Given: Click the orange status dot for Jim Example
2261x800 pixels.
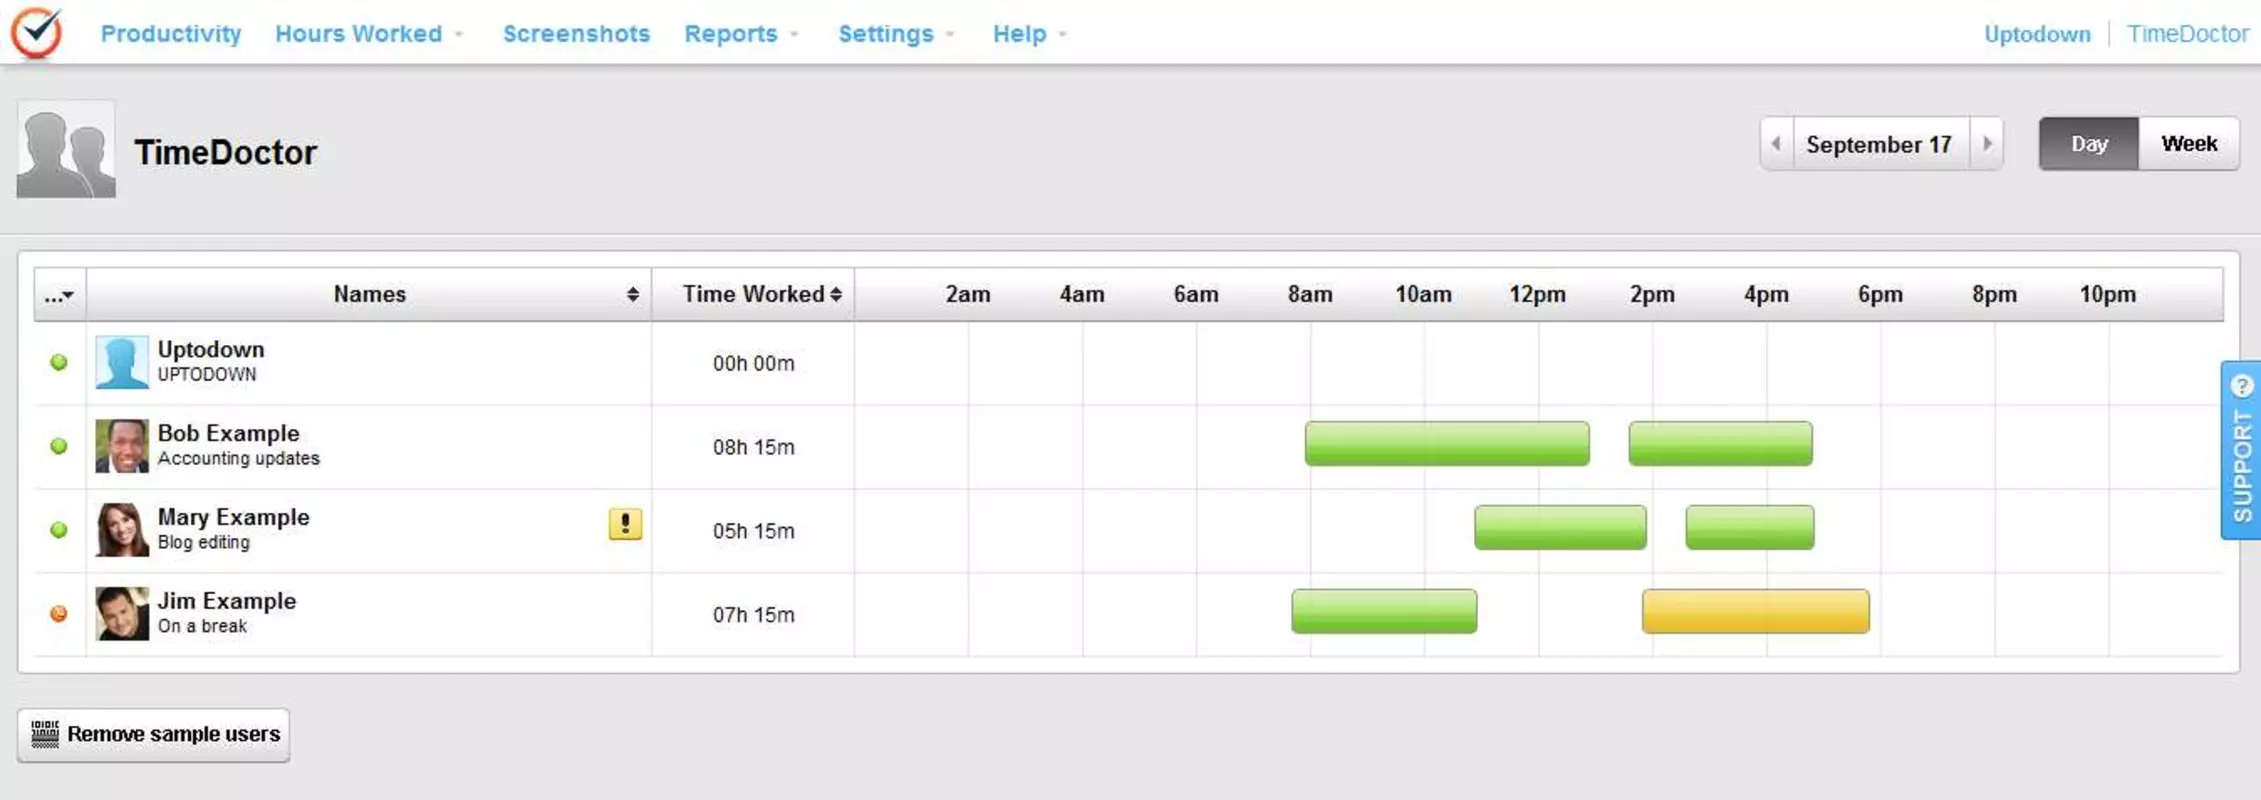Looking at the screenshot, I should (59, 613).
